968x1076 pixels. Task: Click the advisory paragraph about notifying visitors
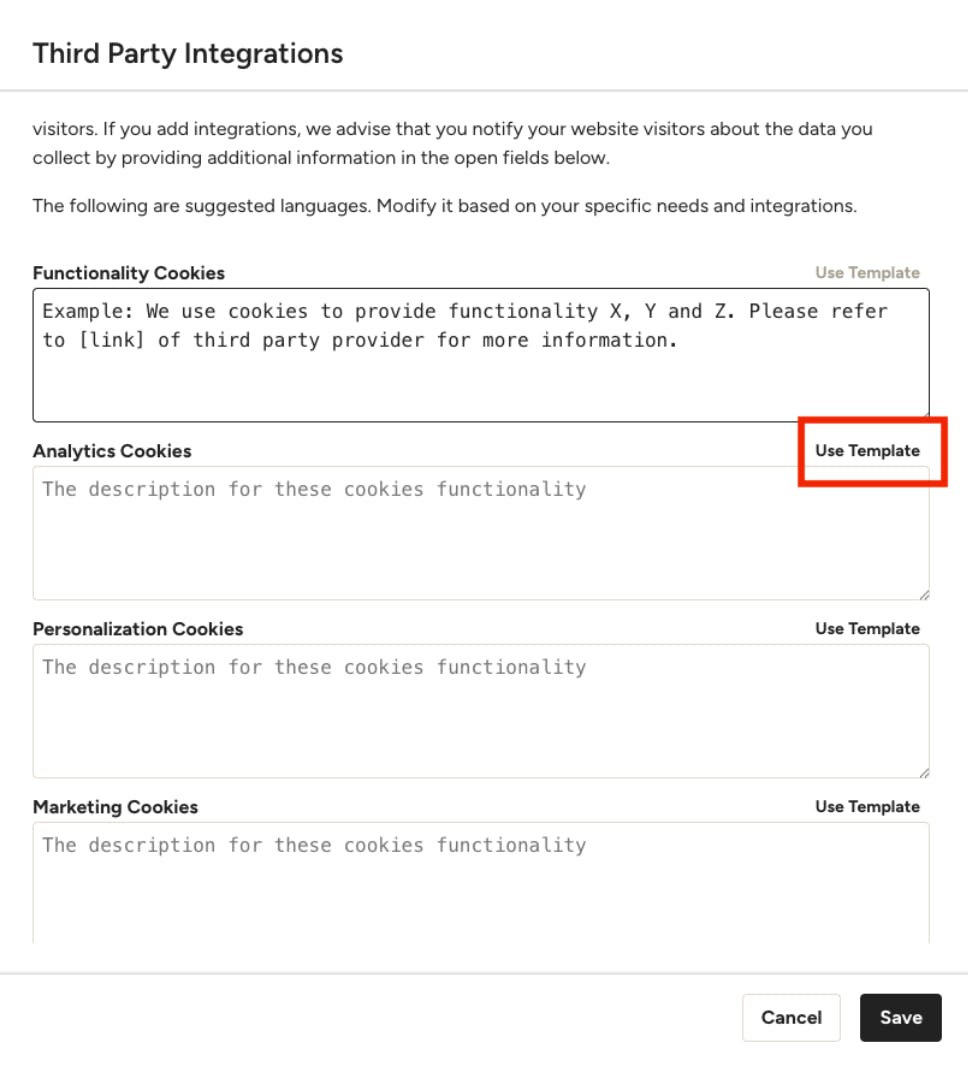click(452, 143)
